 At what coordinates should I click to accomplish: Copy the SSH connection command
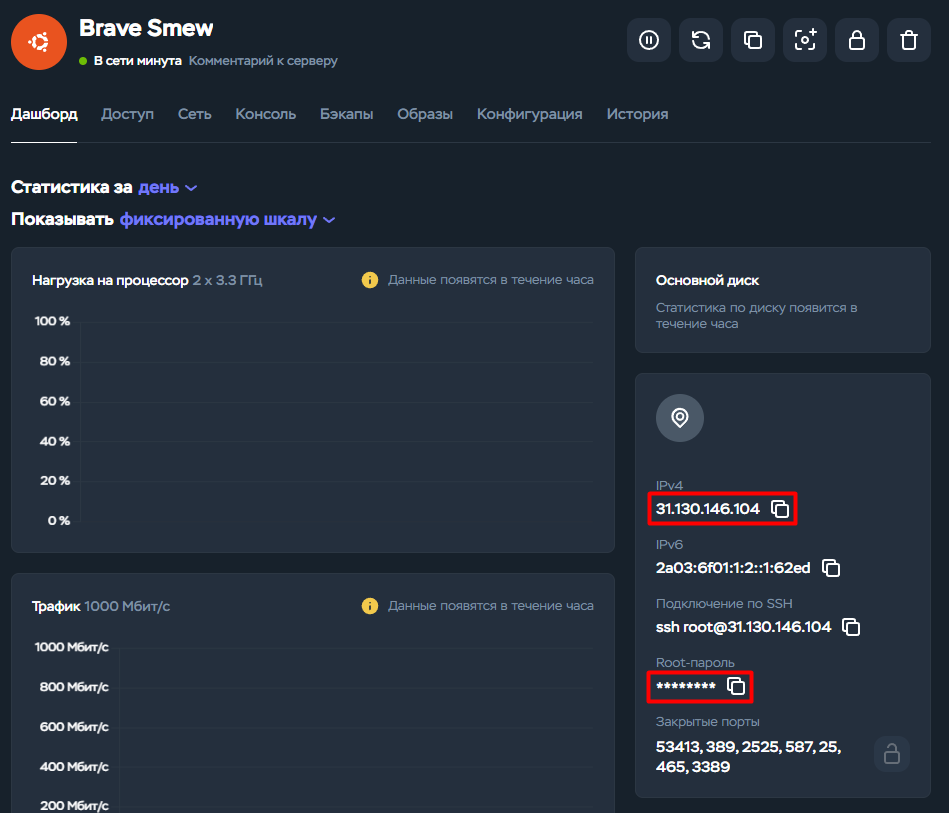click(851, 627)
